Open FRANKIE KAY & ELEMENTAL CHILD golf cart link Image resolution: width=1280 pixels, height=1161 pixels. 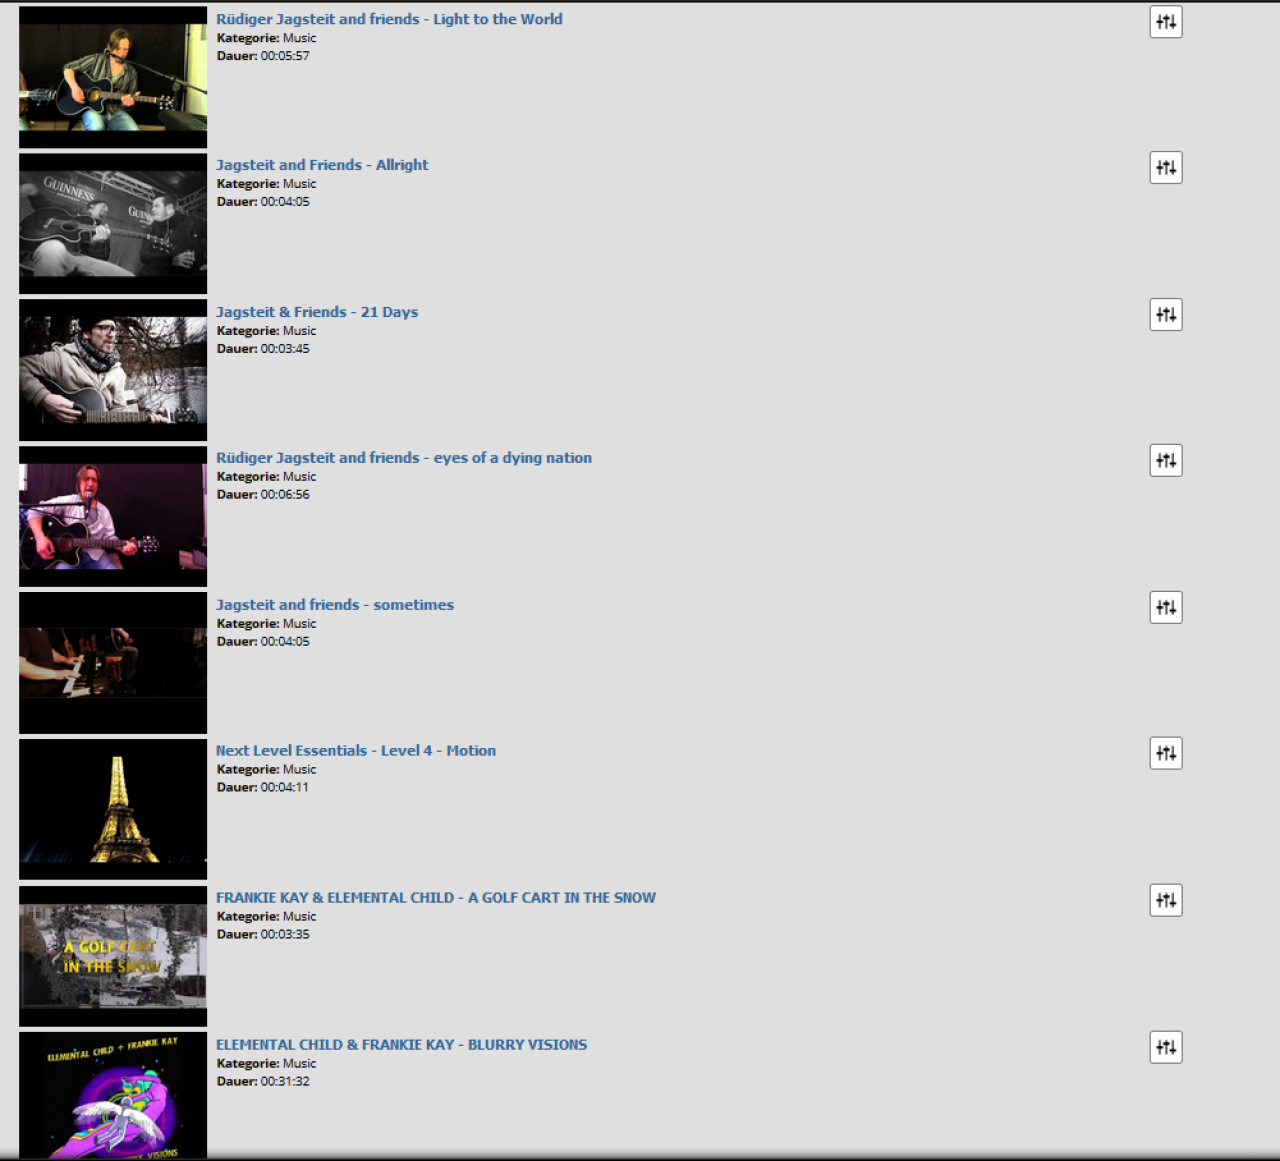tap(436, 898)
